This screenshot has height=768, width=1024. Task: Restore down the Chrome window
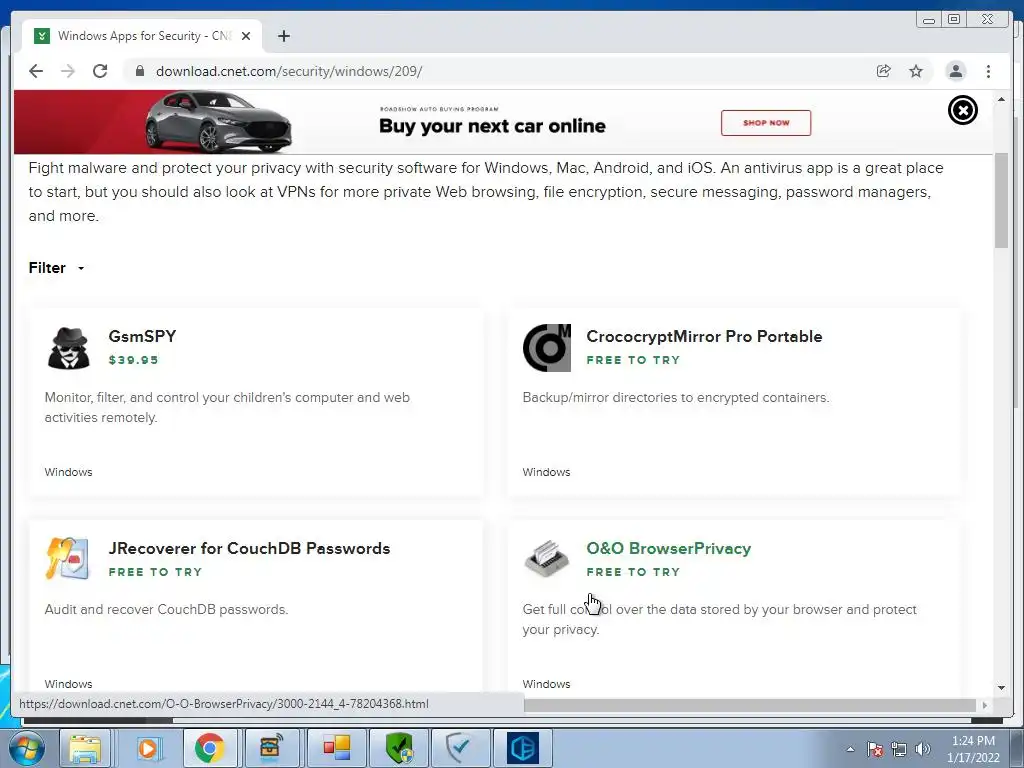[x=954, y=20]
